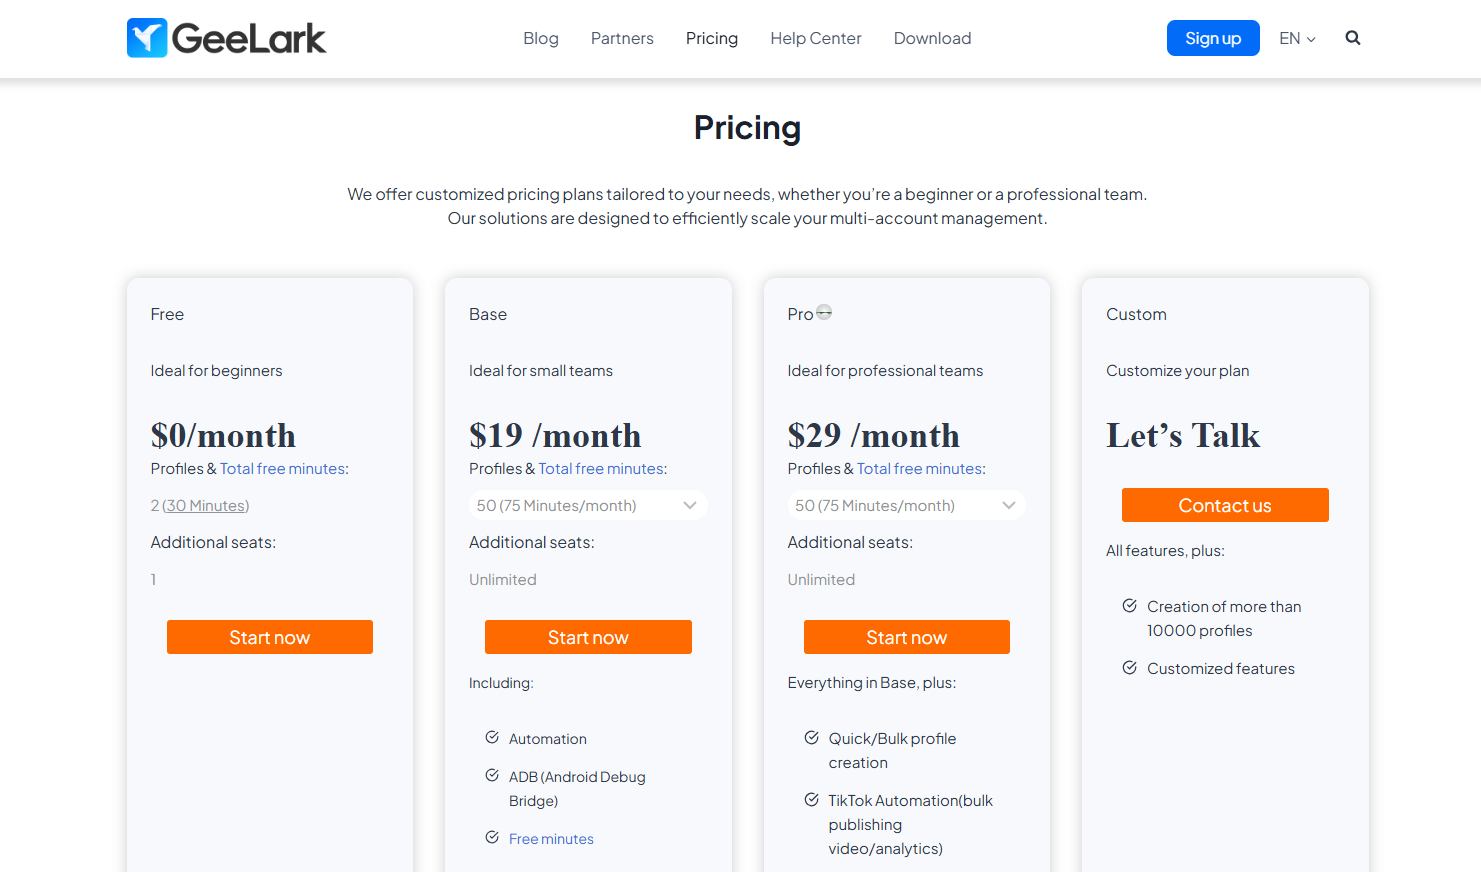This screenshot has height=872, width=1481.
Task: Click the Contact us button
Action: (1225, 505)
